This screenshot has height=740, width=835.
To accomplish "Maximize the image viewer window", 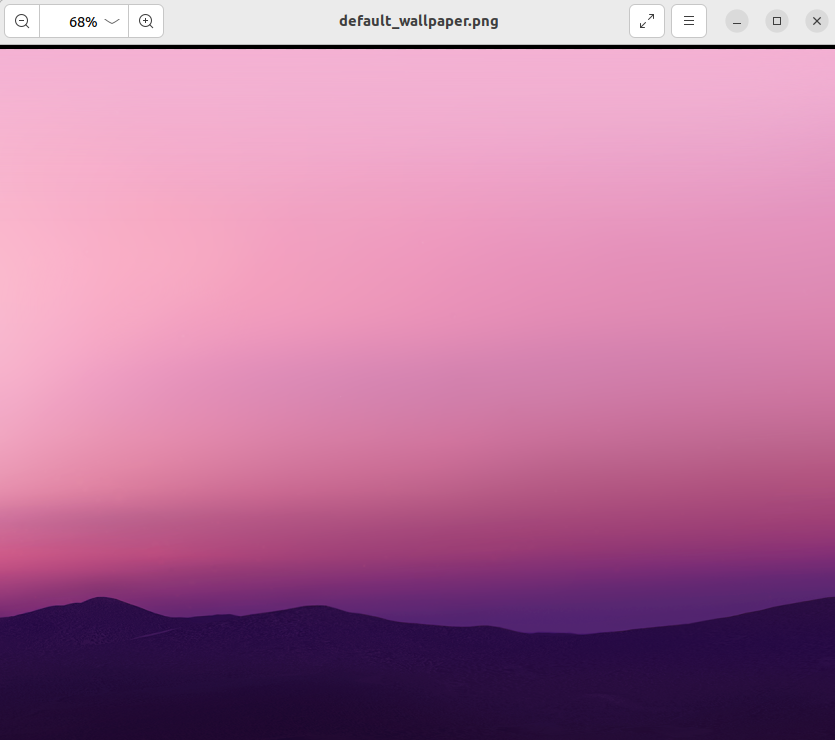I will click(x=777, y=21).
